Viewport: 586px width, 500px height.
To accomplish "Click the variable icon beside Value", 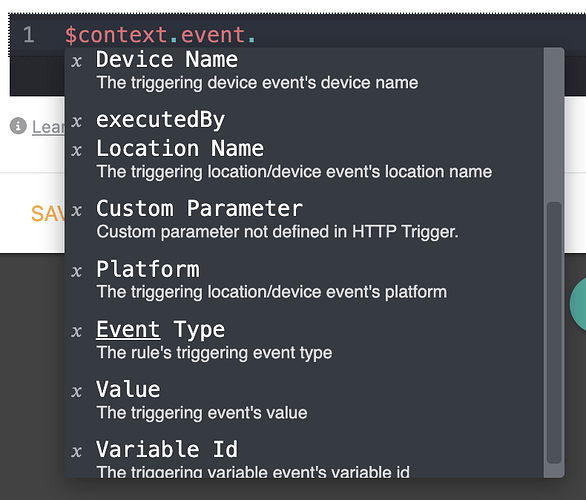I will [x=77, y=392].
